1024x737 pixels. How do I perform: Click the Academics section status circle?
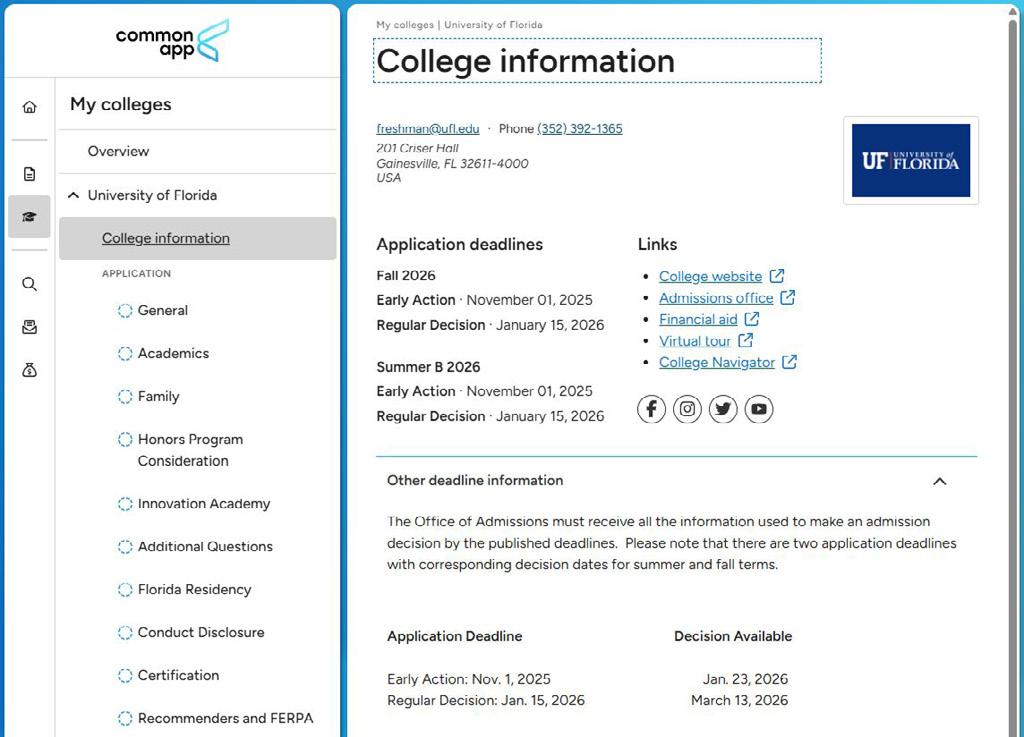click(125, 354)
